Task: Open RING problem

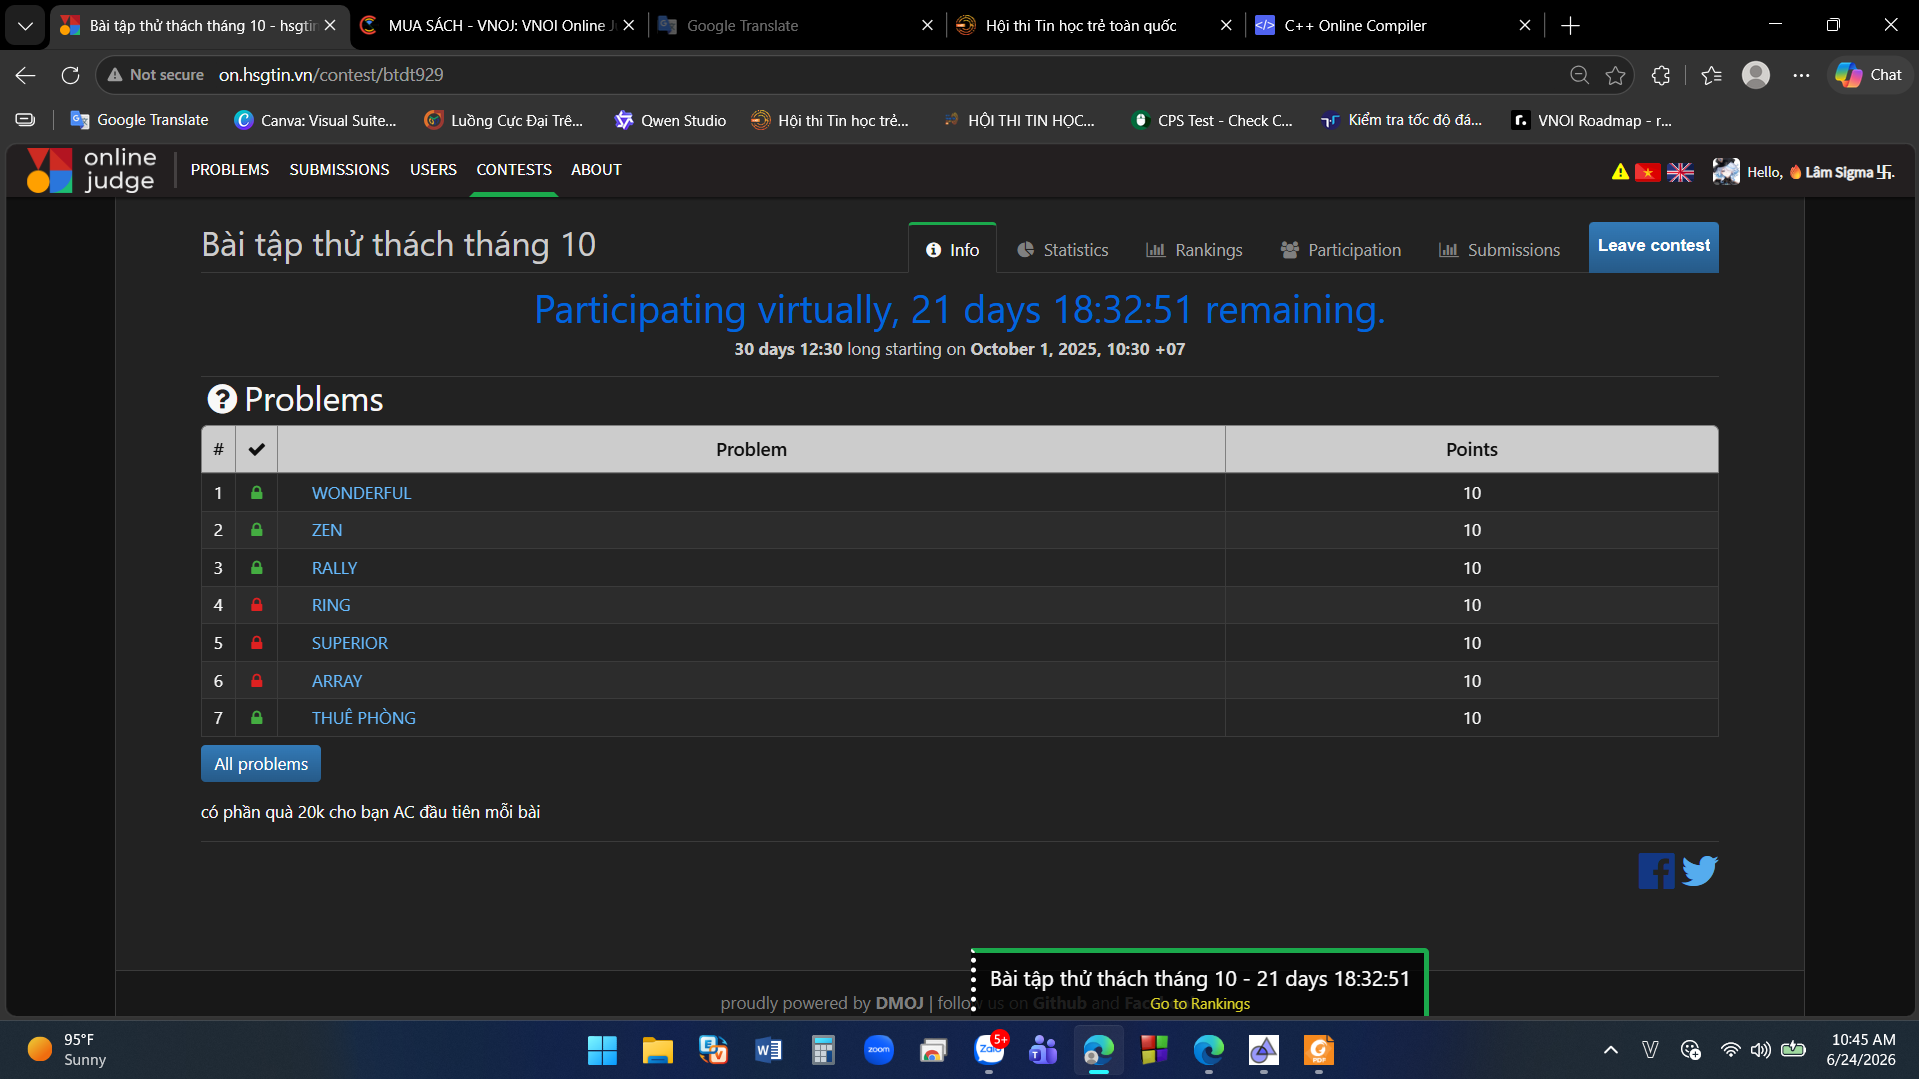Action: tap(331, 605)
